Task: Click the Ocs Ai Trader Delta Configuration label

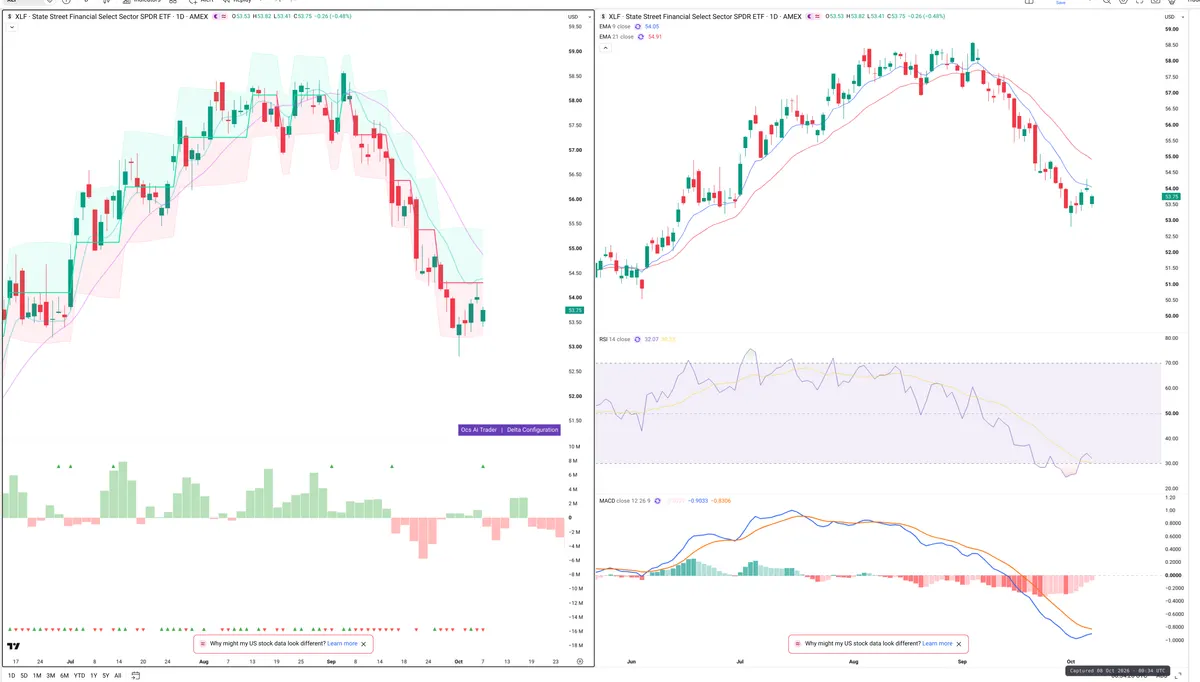Action: click(x=509, y=430)
